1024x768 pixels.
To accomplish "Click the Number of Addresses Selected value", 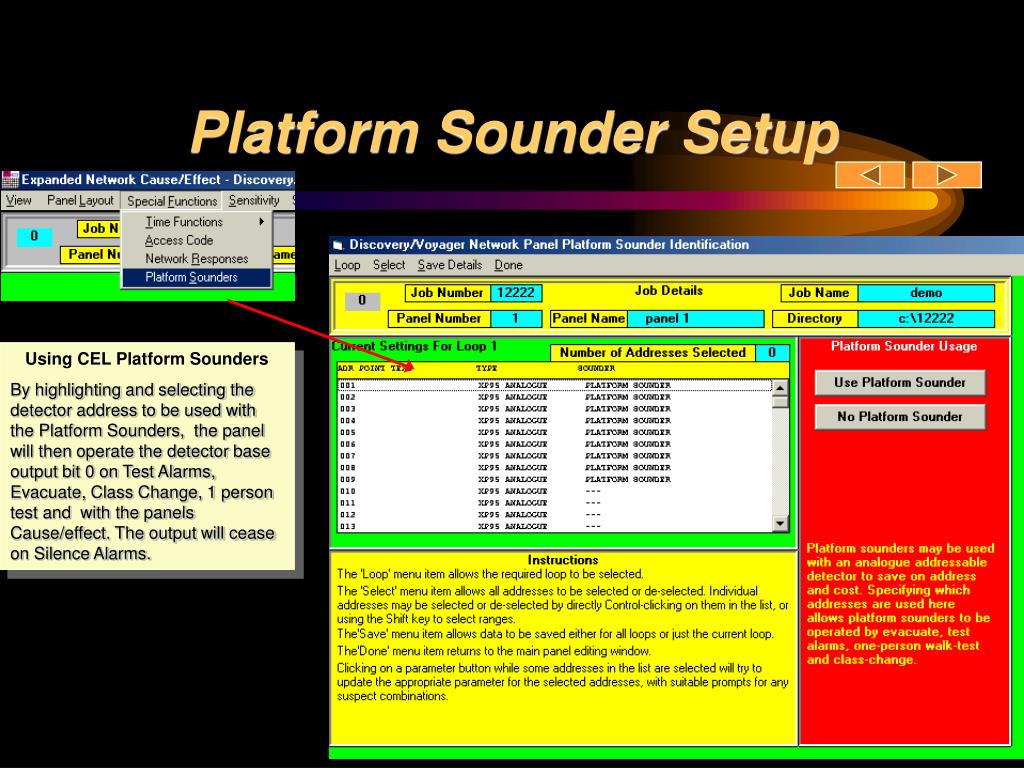I will pyautogui.click(x=772, y=353).
